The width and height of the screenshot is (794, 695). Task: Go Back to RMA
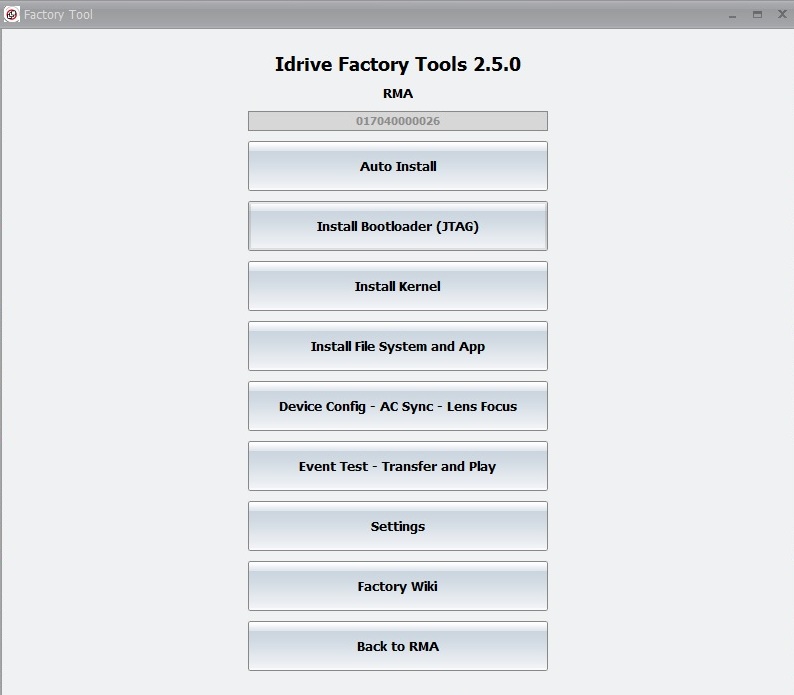point(398,646)
